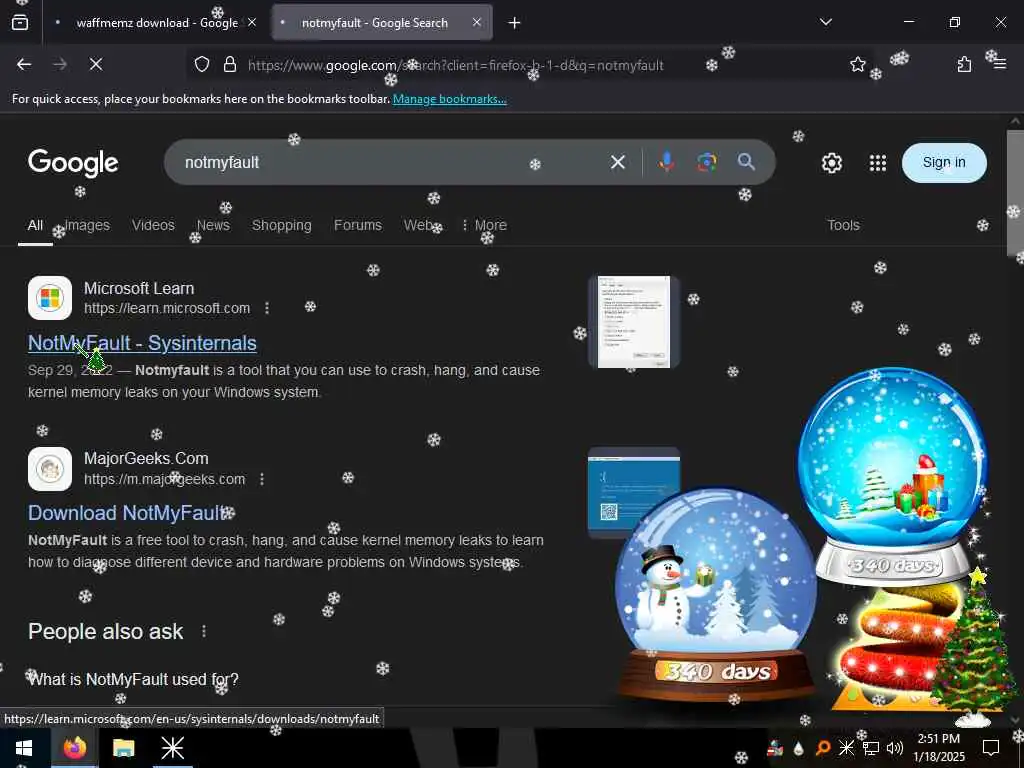Close the notmyfault Google Search tab

(x=477, y=22)
